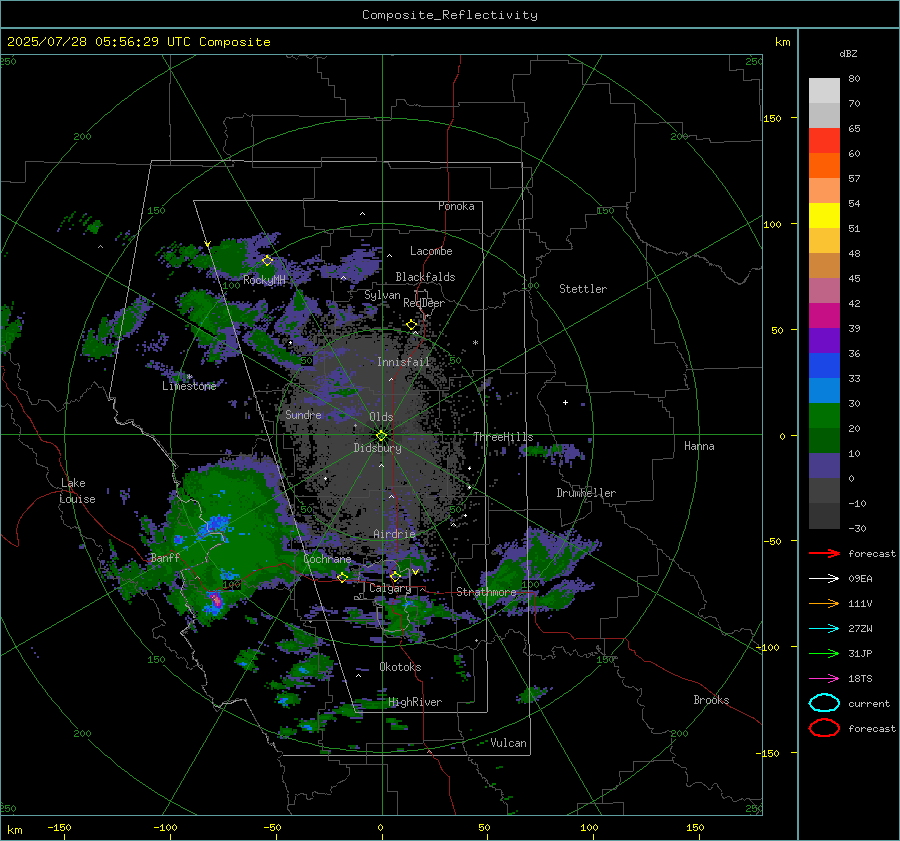Viewport: 900px width, 841px height.
Task: Click the yellow diamond marker below Cochrane
Action: [342, 577]
